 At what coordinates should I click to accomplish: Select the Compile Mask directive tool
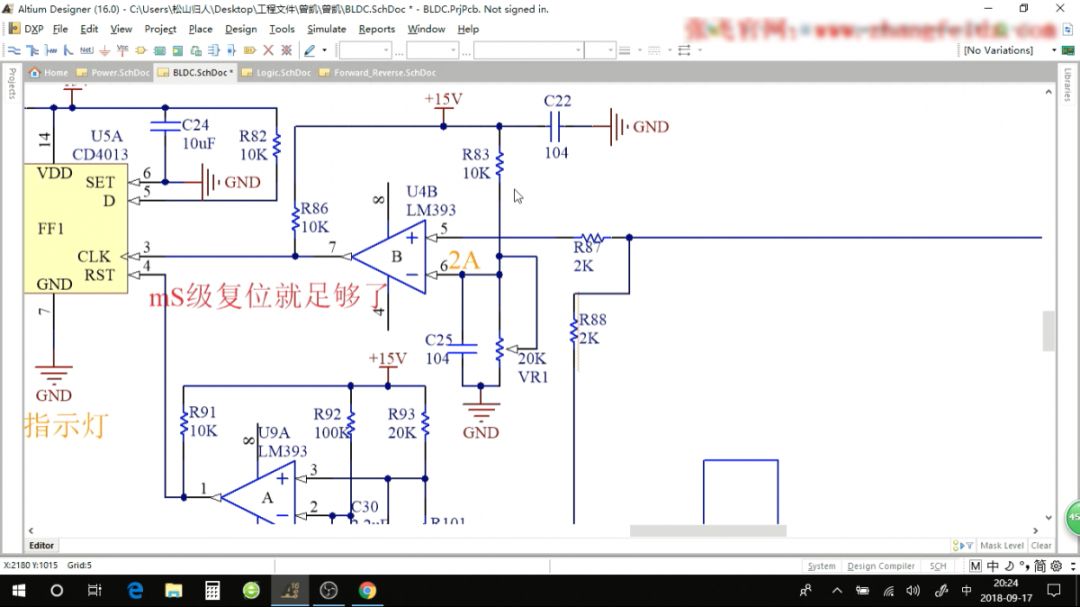click(x=287, y=50)
